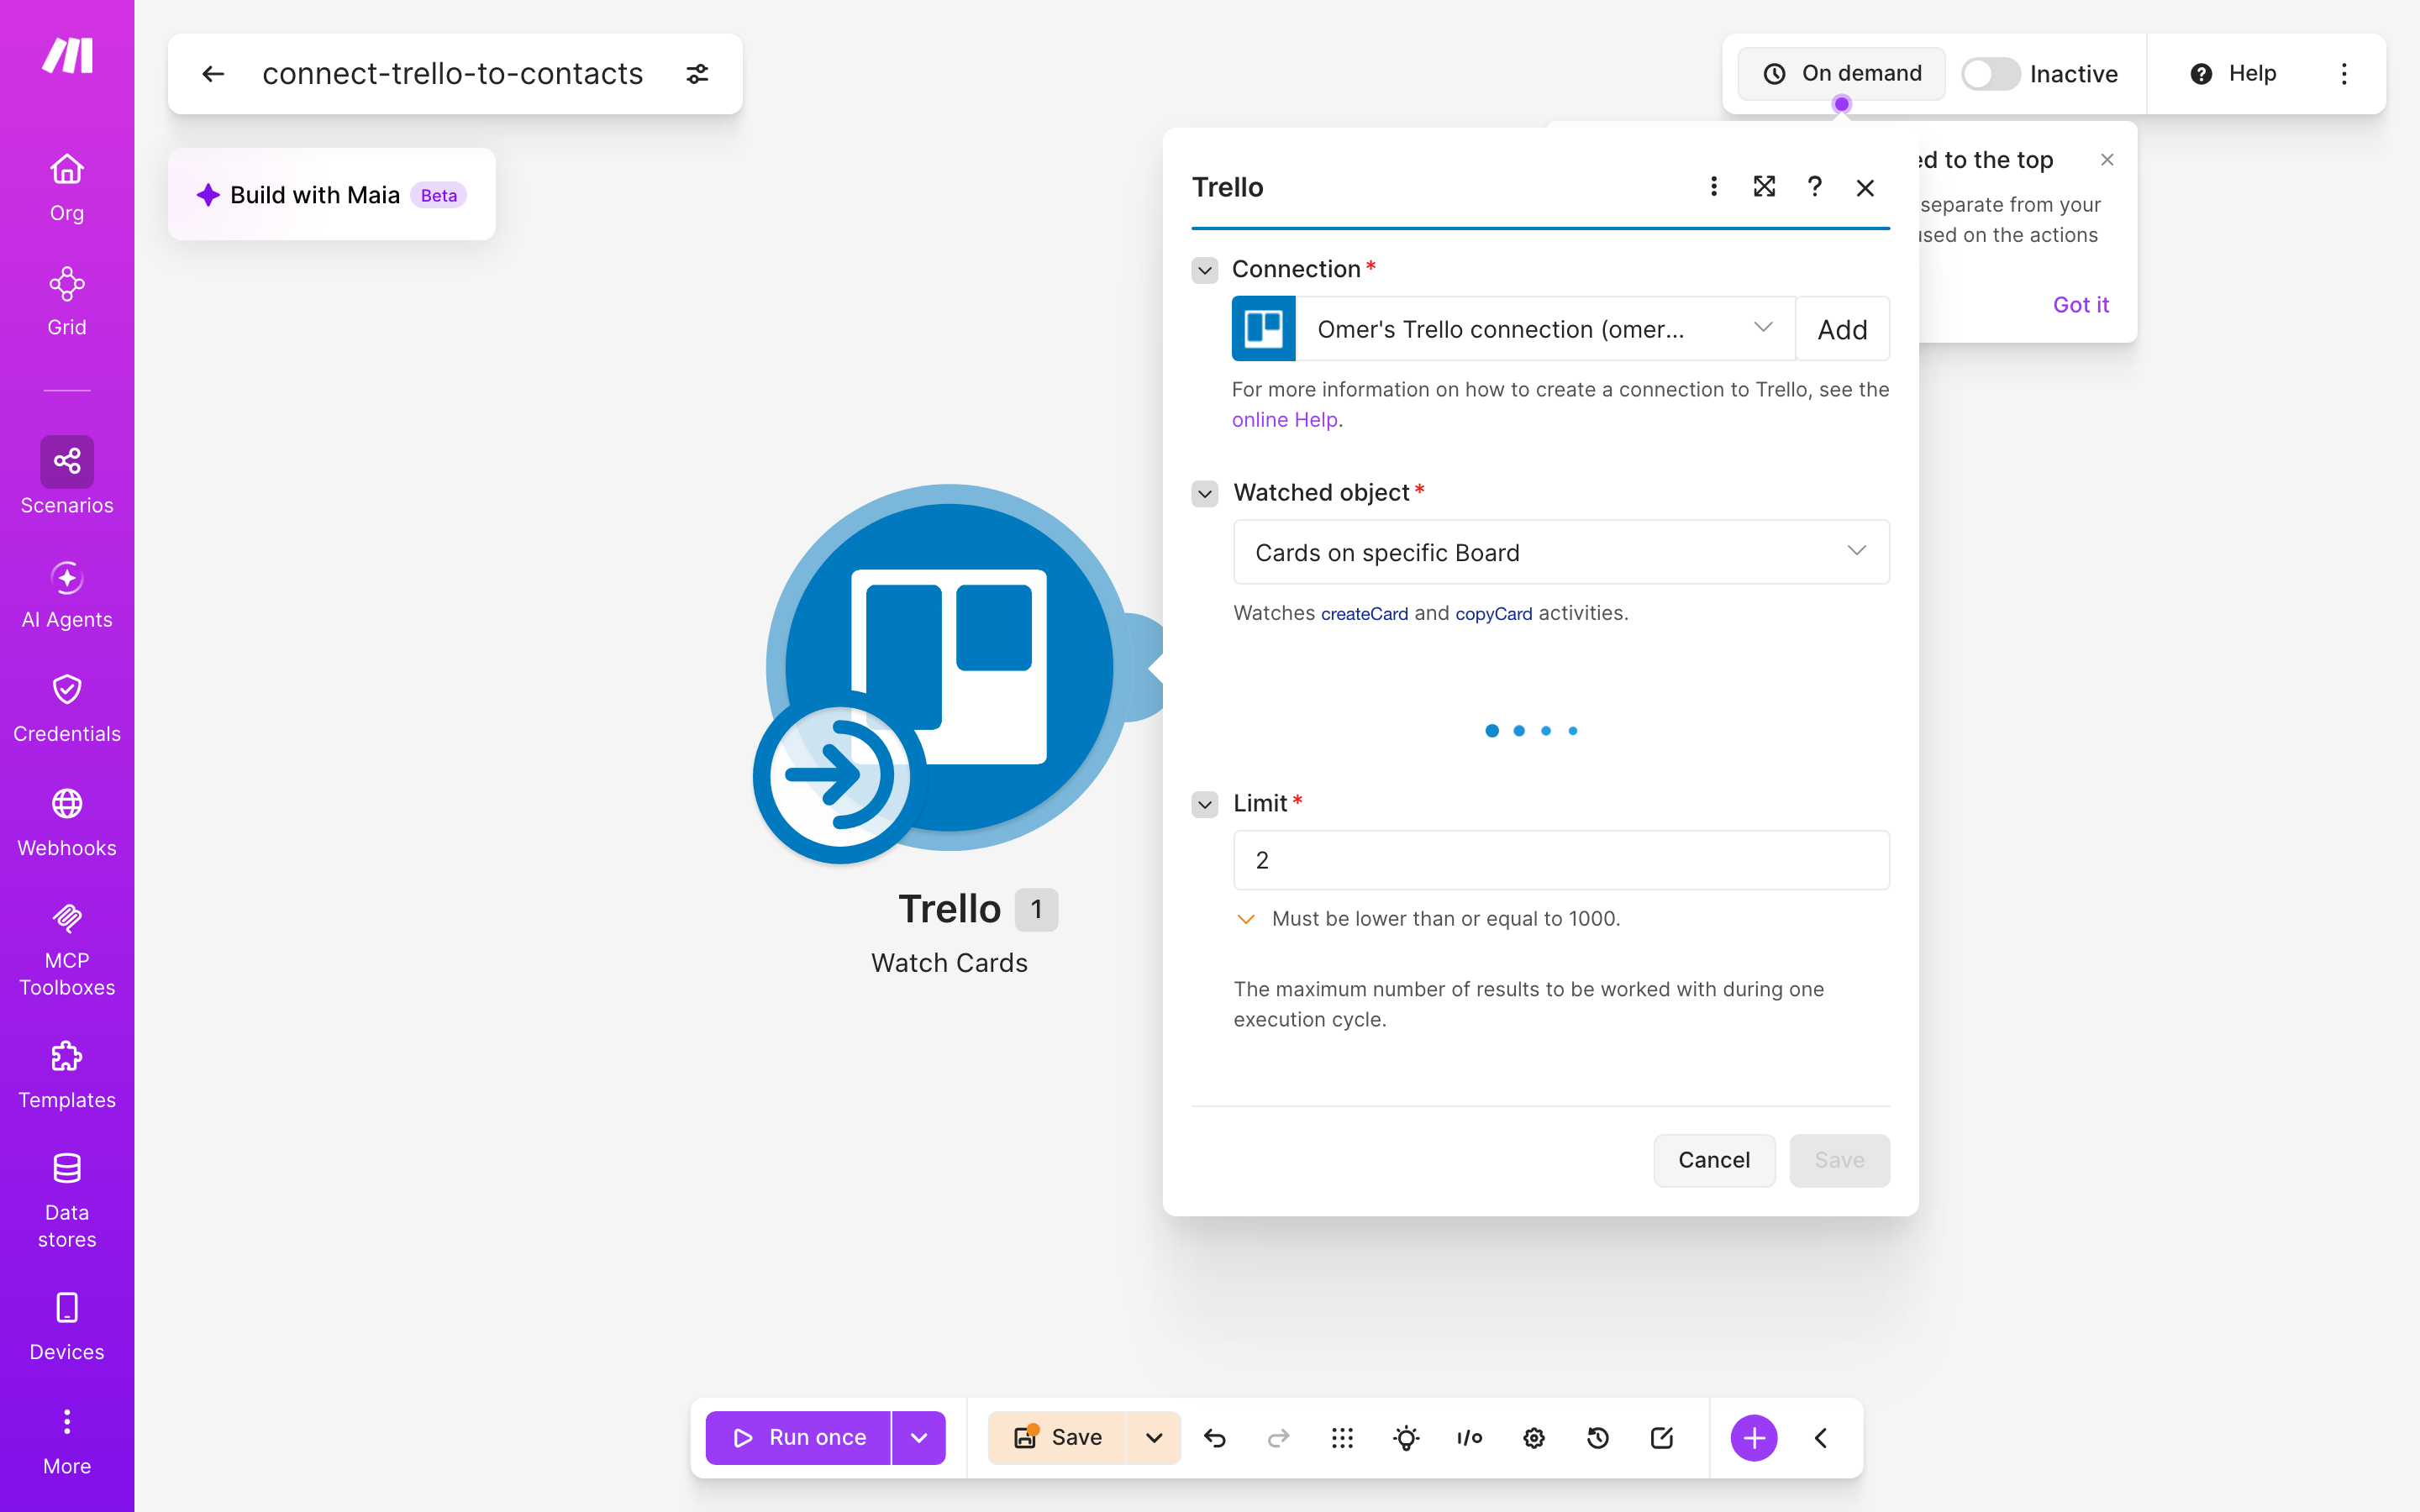Open scenario settings sliders icon
Viewport: 2420px width, 1512px height.
(697, 74)
